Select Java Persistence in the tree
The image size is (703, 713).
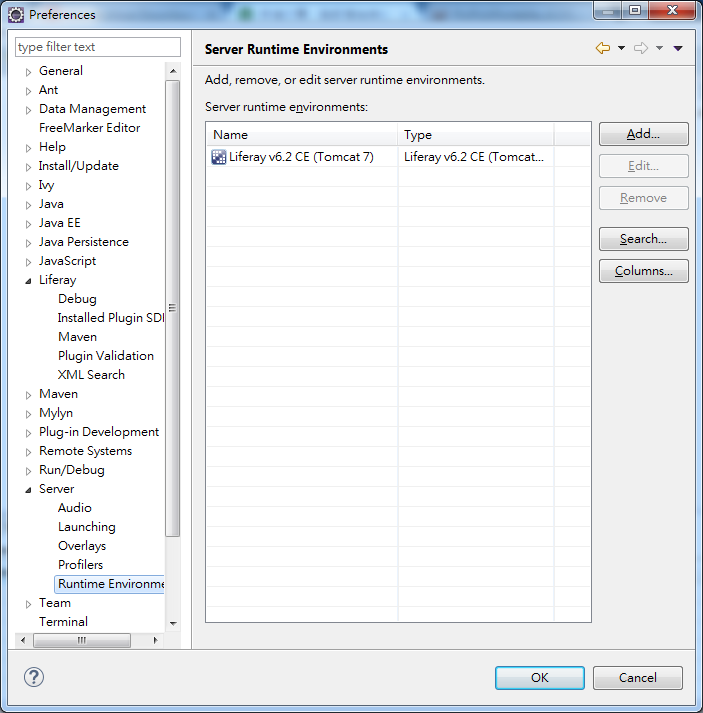click(x=84, y=242)
